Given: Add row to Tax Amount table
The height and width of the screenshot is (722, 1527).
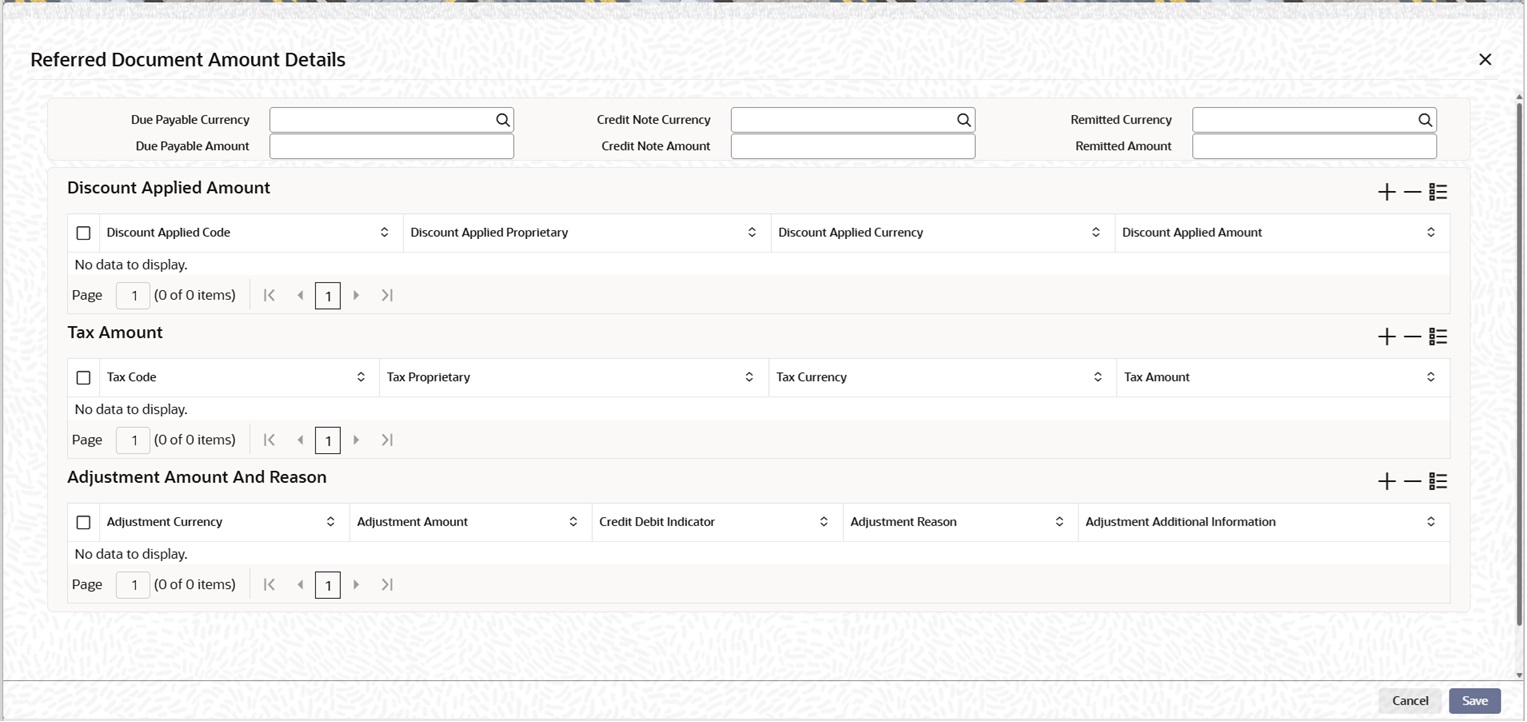Looking at the screenshot, I should [x=1386, y=337].
